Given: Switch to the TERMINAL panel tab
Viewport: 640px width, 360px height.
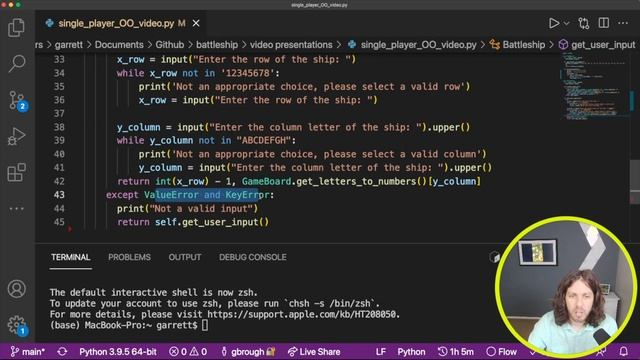Looking at the screenshot, I should coord(70,257).
